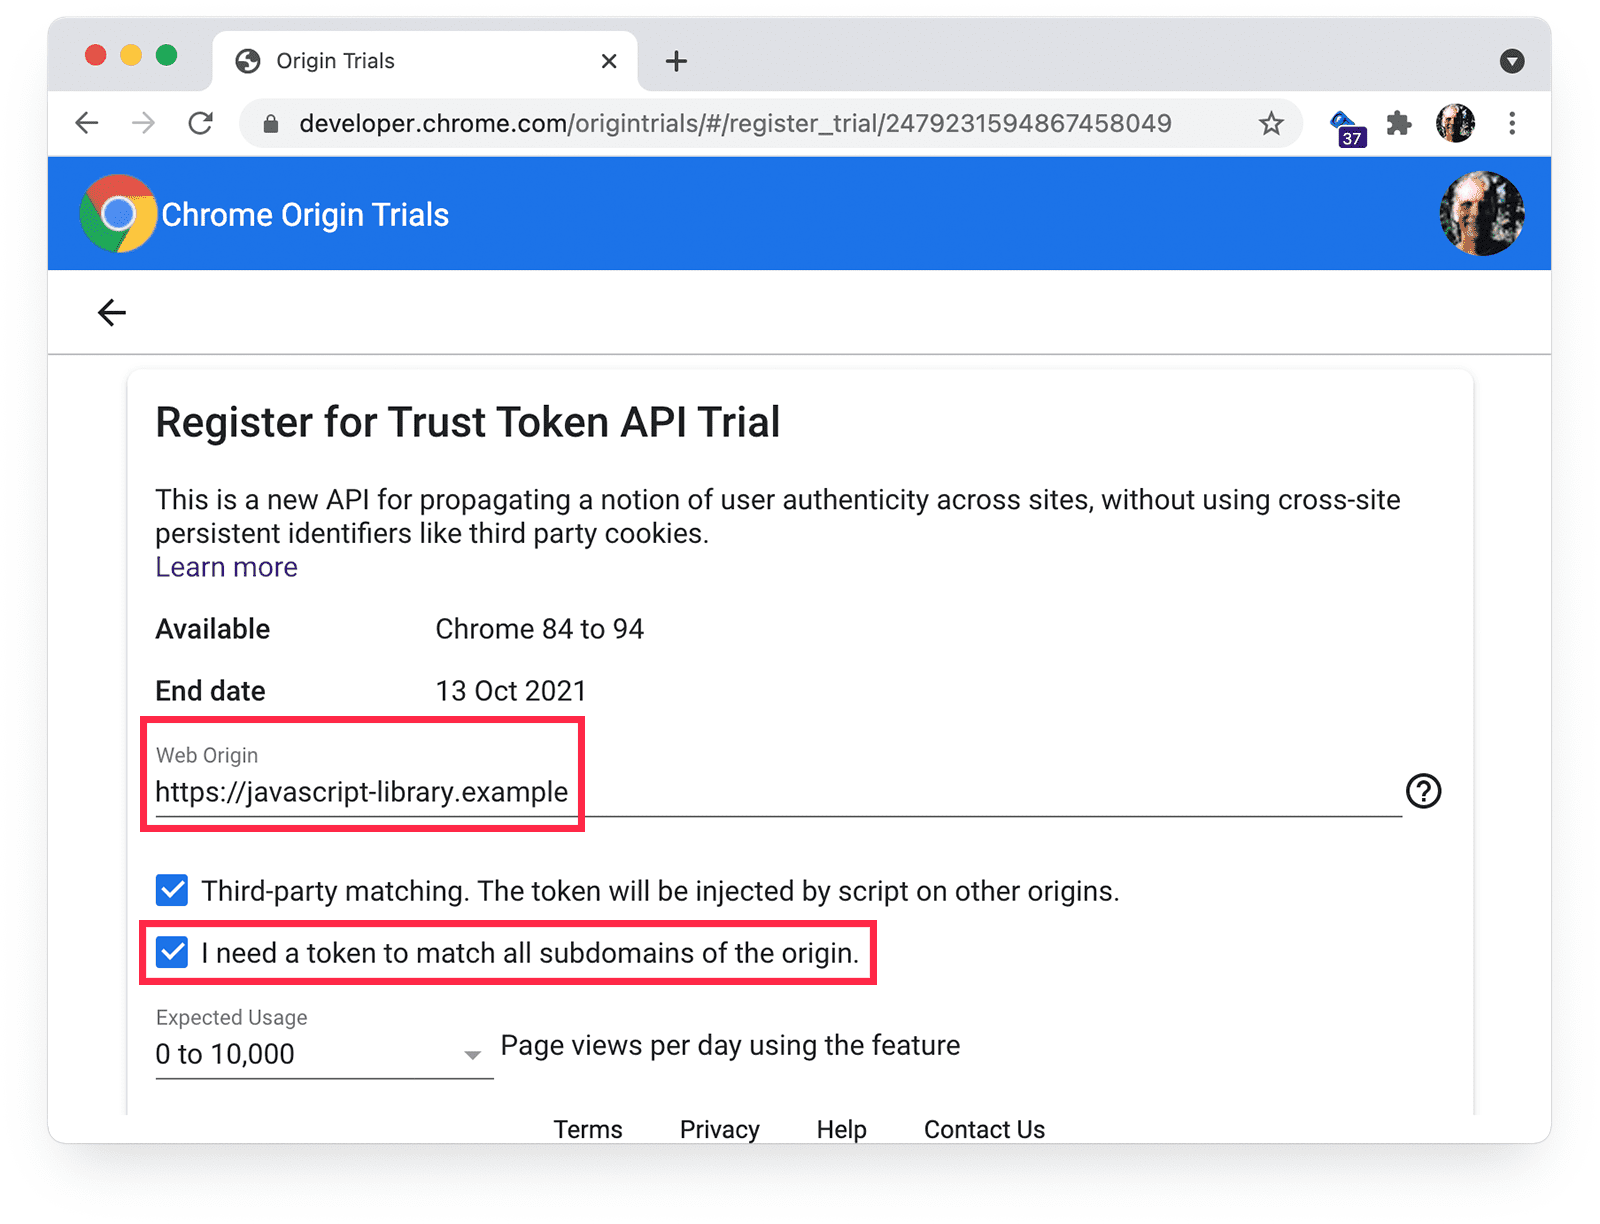Open the browser profile avatar
This screenshot has height=1224, width=1600.
(1455, 123)
